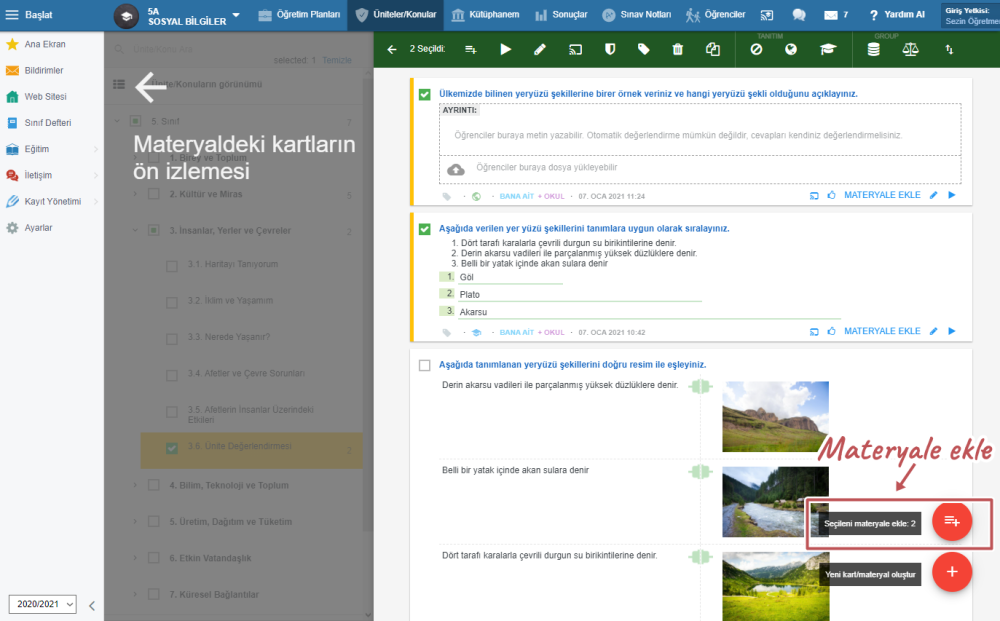Click MATERYALE EKLE on the ordering card
Screen dimensions: 1000x621
(882, 331)
